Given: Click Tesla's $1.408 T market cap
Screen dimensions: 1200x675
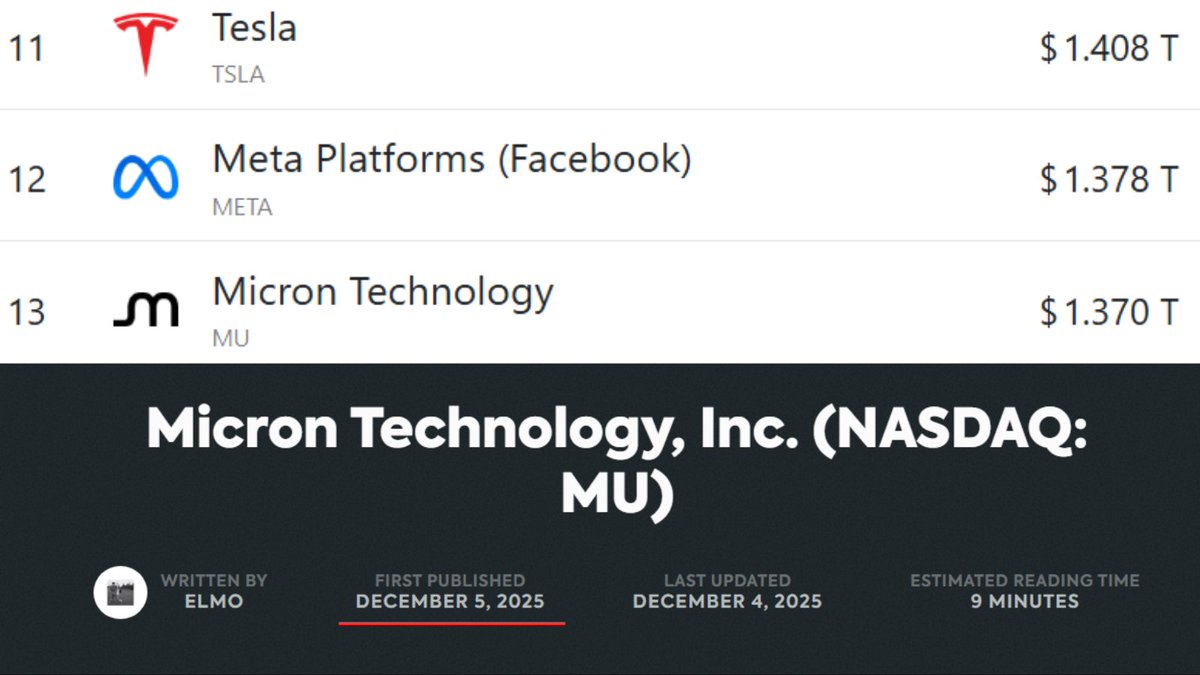Looking at the screenshot, I should [x=1109, y=48].
